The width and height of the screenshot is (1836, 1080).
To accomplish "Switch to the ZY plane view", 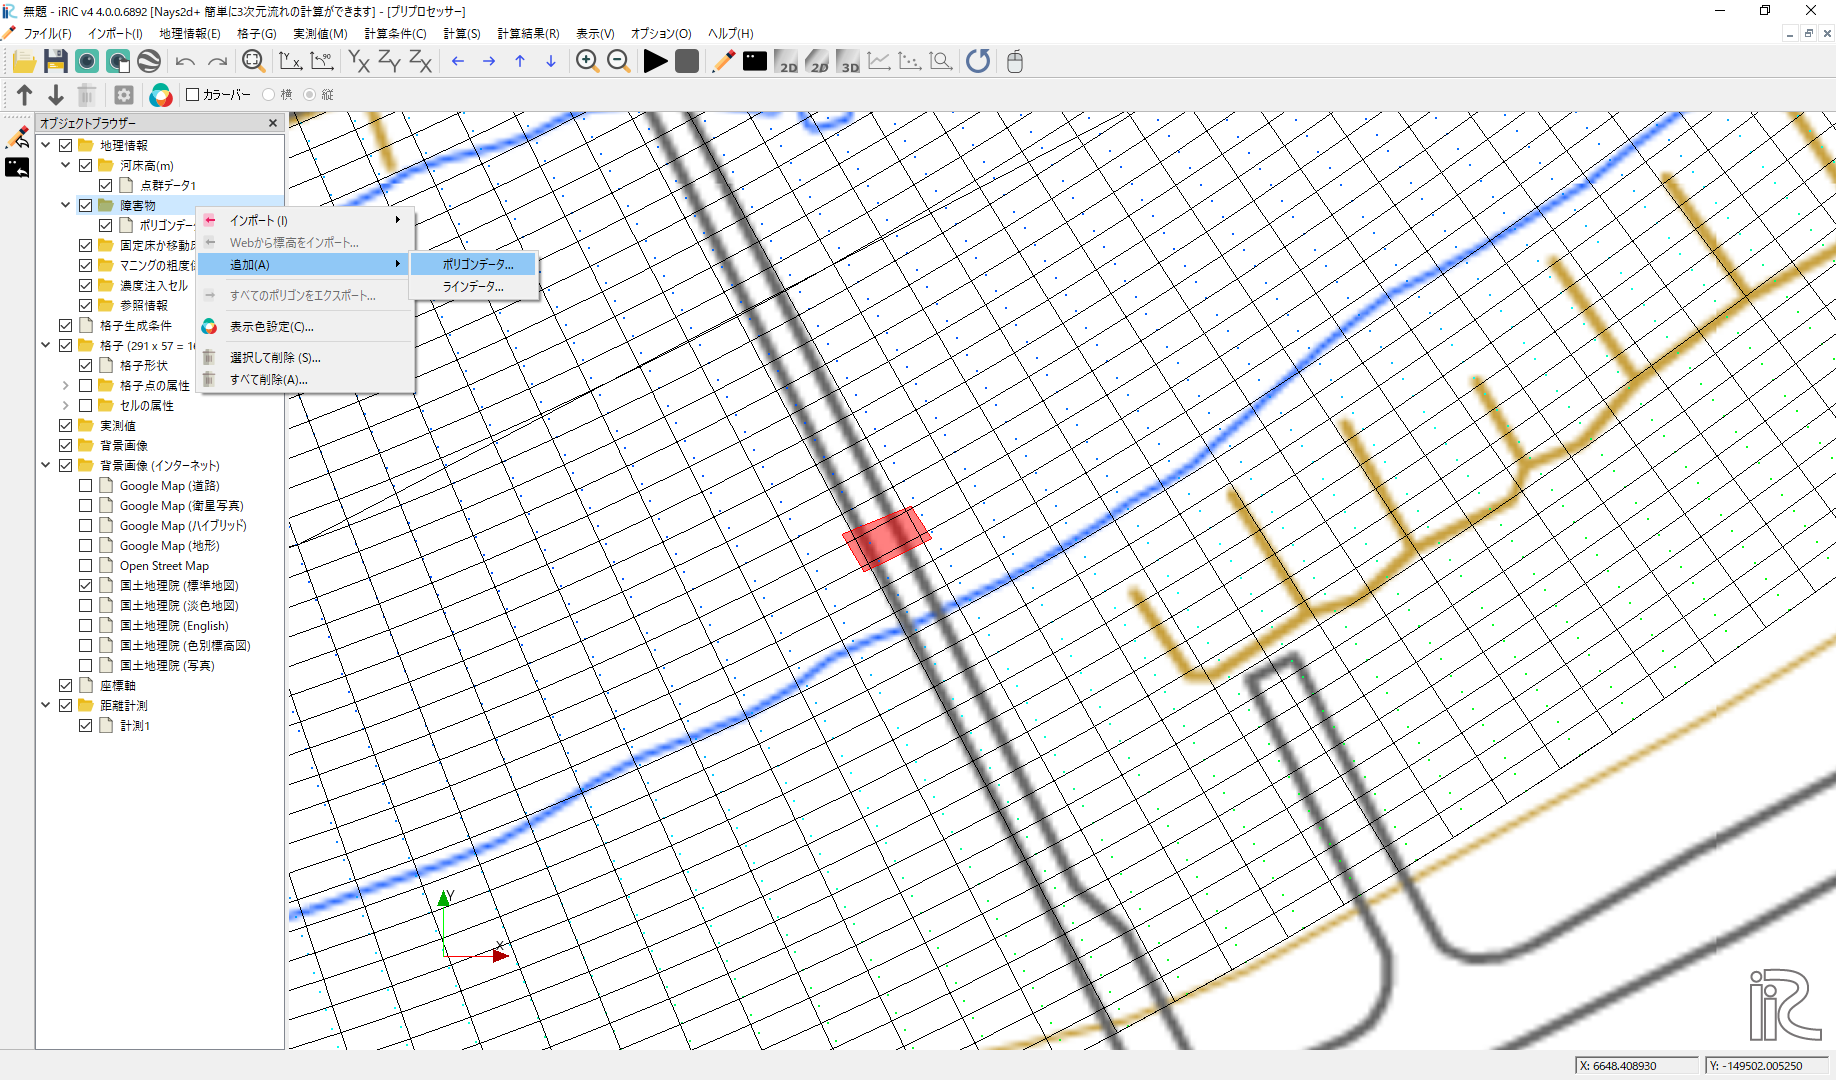I will point(389,62).
